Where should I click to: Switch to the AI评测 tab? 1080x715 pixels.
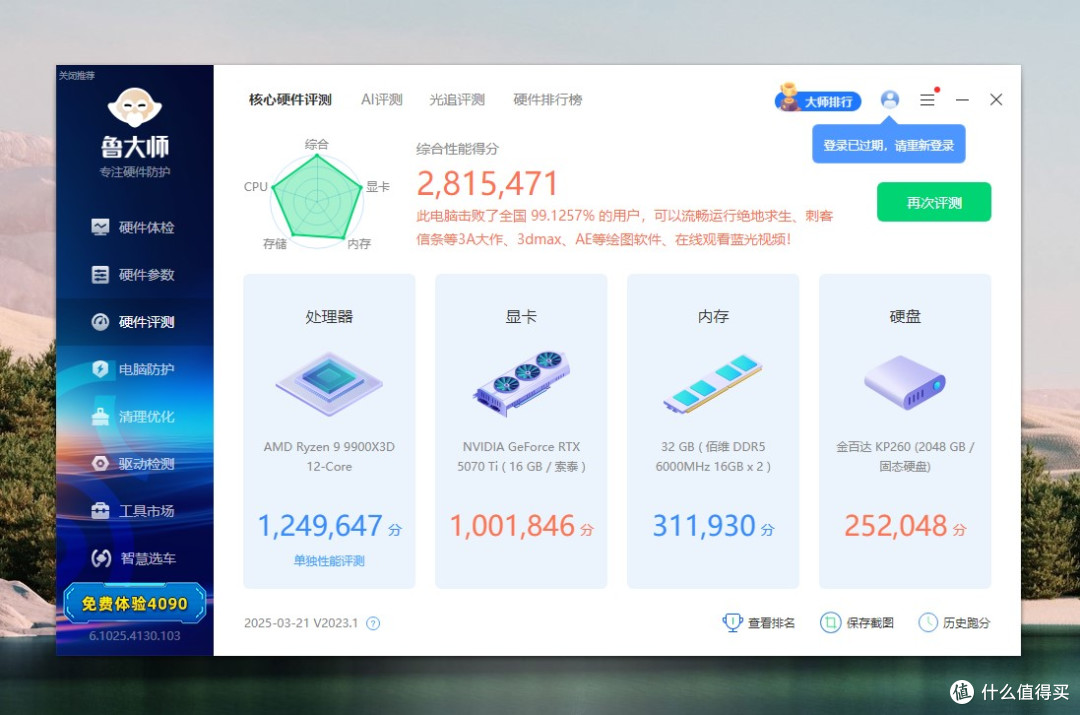pyautogui.click(x=382, y=100)
